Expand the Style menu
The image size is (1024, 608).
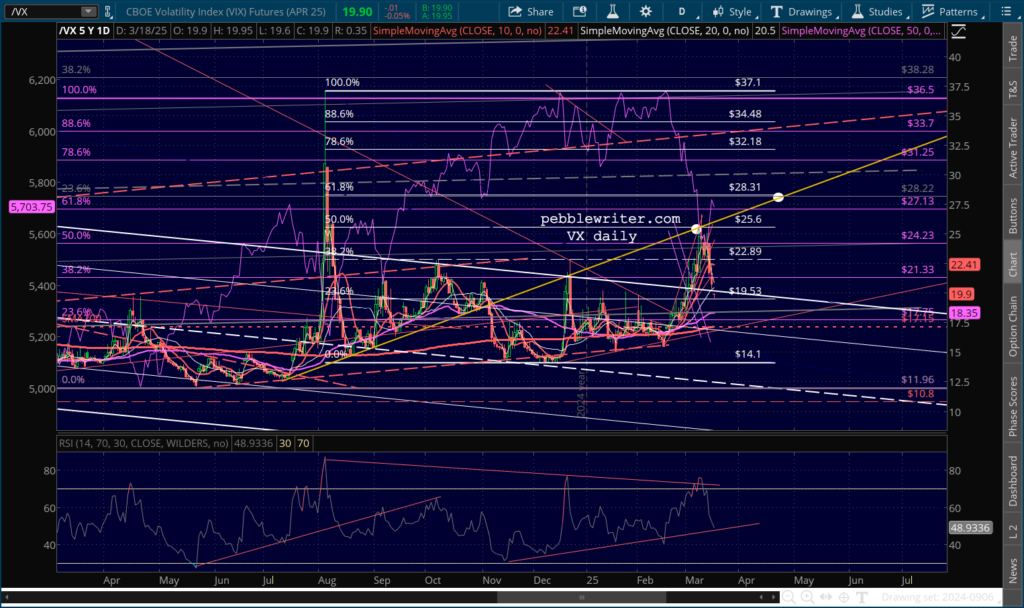pos(732,12)
